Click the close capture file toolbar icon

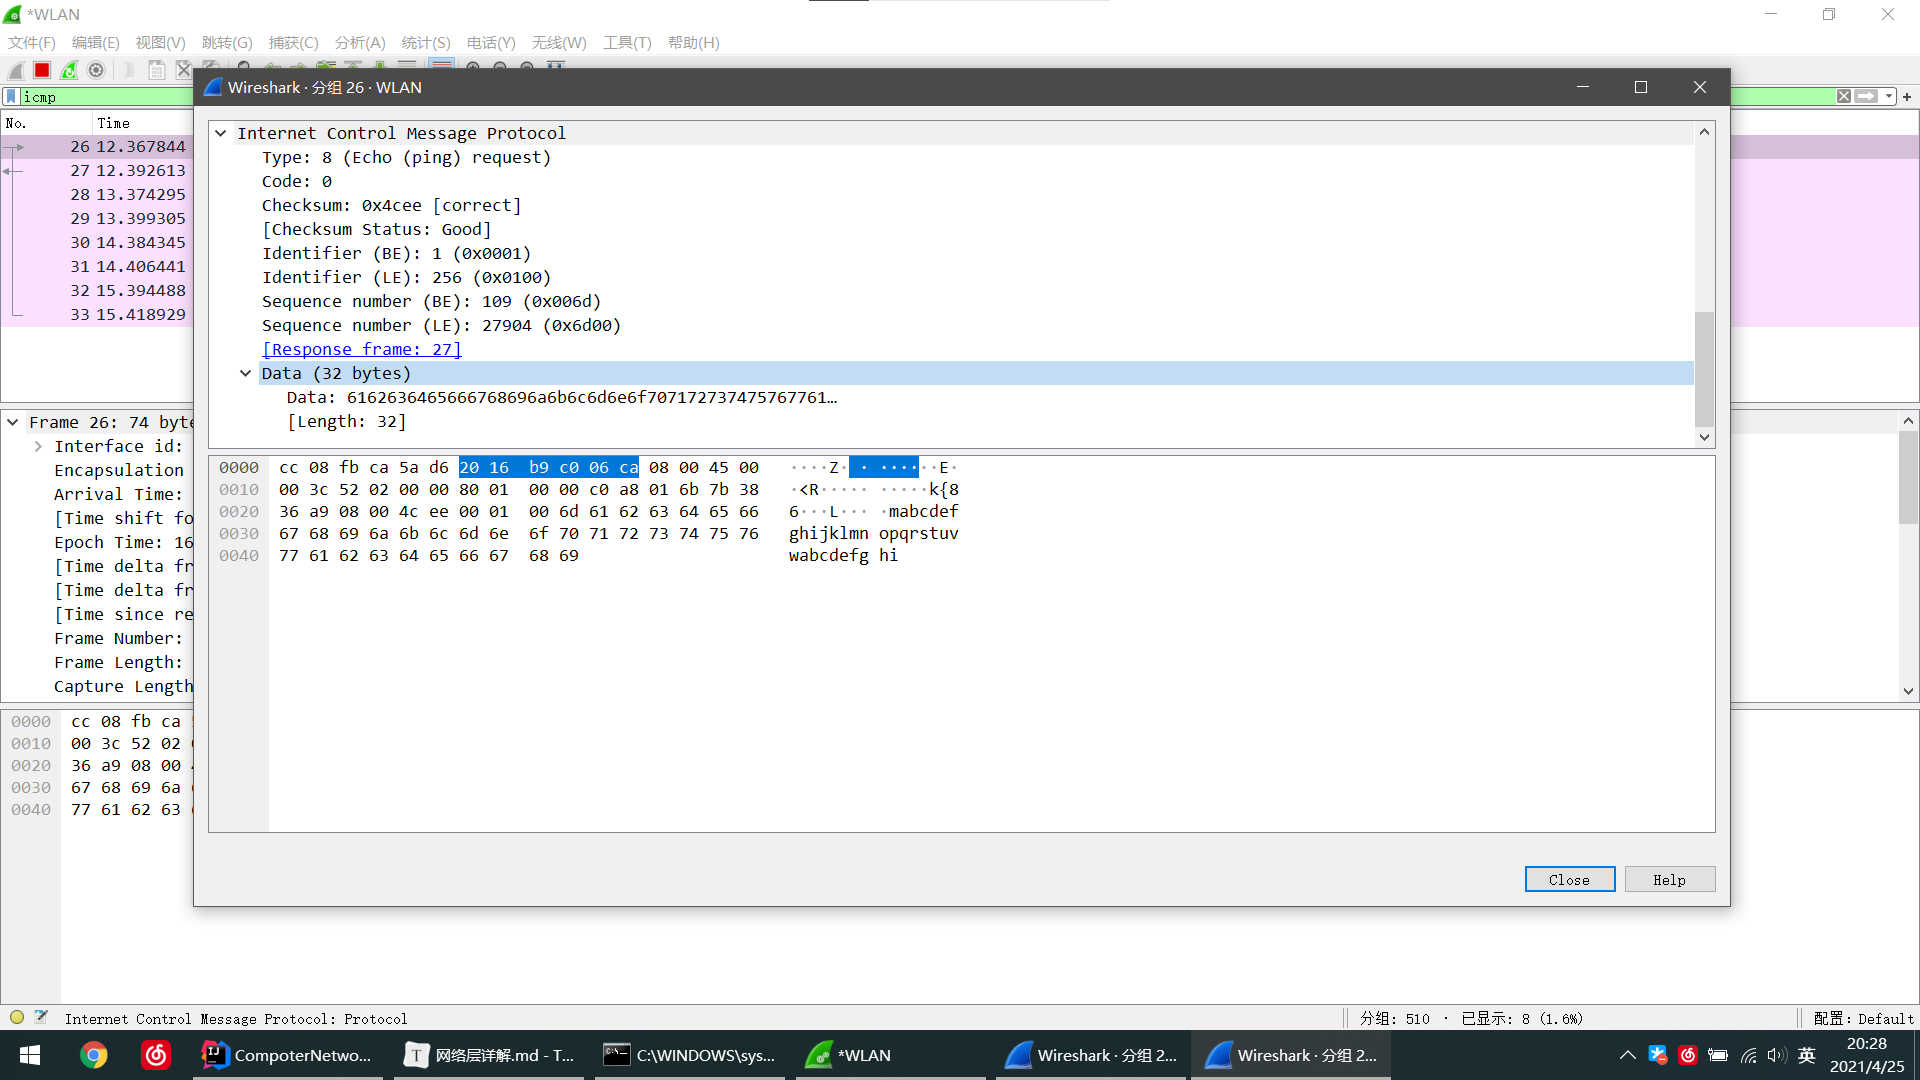pos(183,70)
